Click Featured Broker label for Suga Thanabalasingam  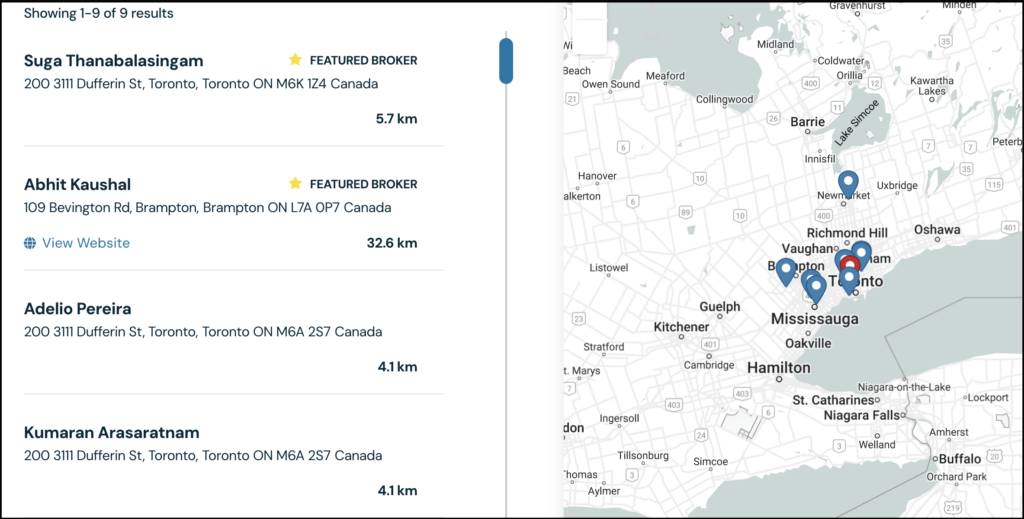coord(363,60)
